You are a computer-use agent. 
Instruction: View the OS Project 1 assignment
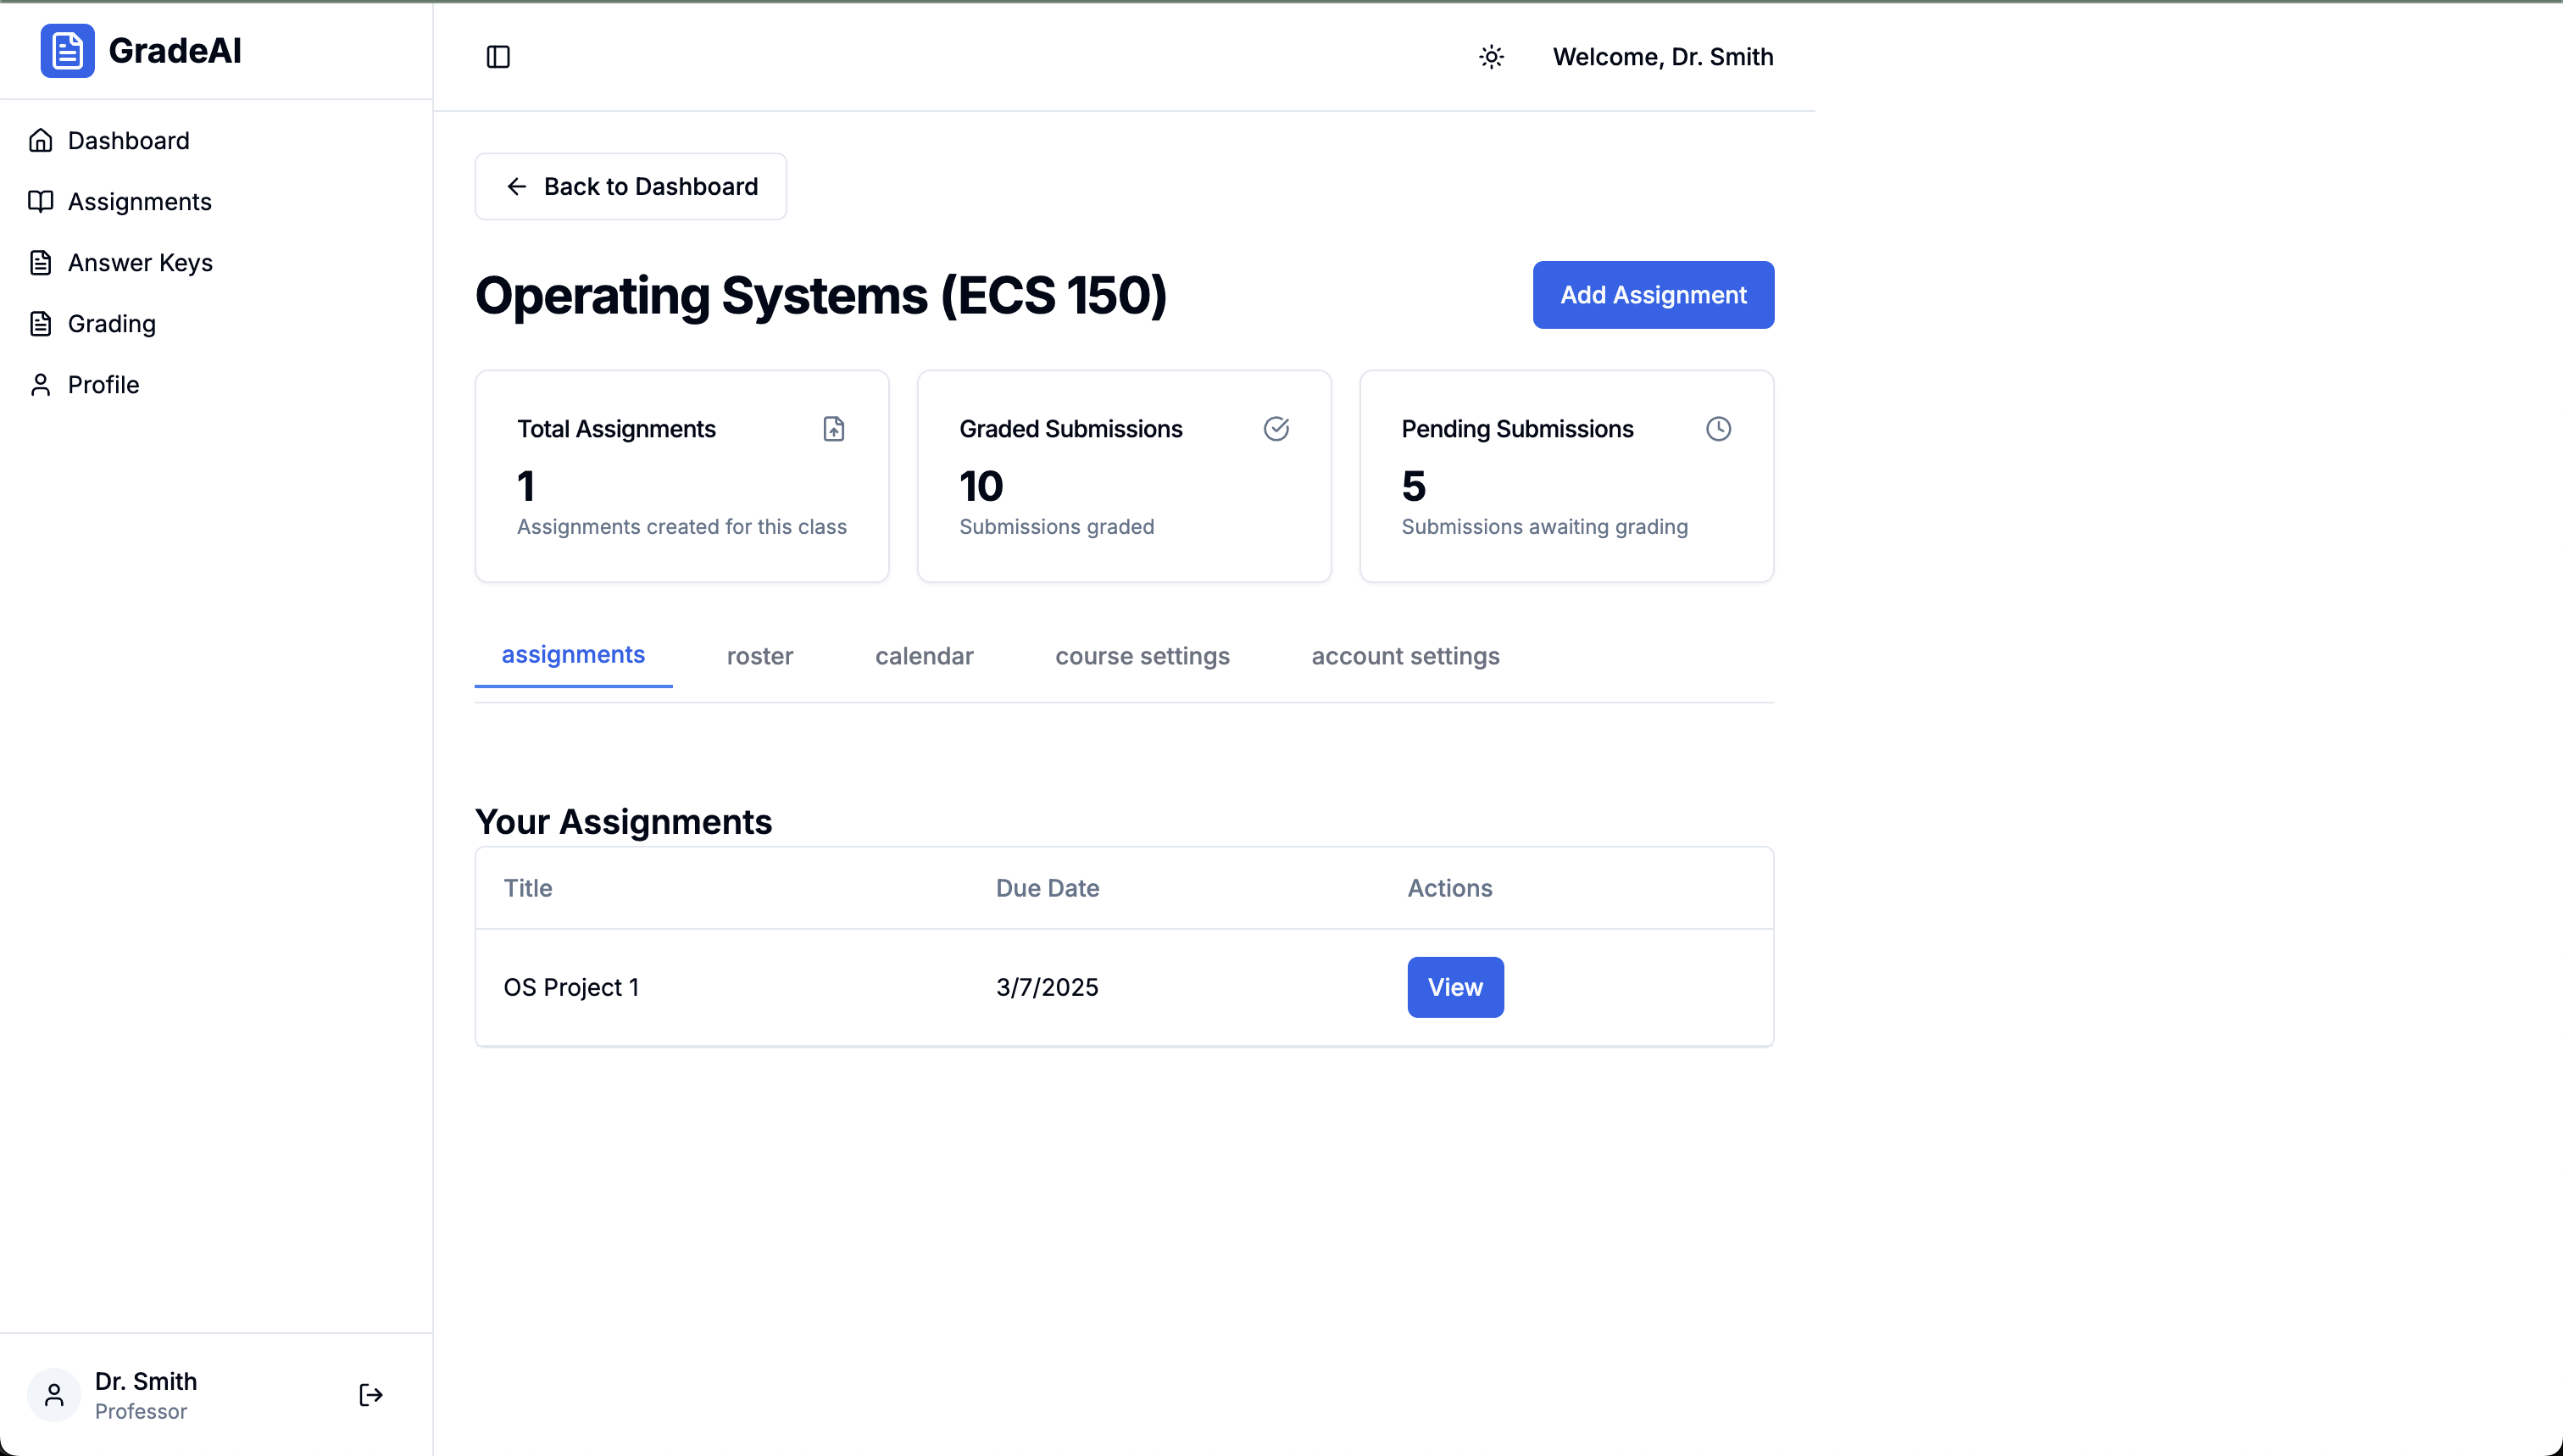pyautogui.click(x=1454, y=987)
